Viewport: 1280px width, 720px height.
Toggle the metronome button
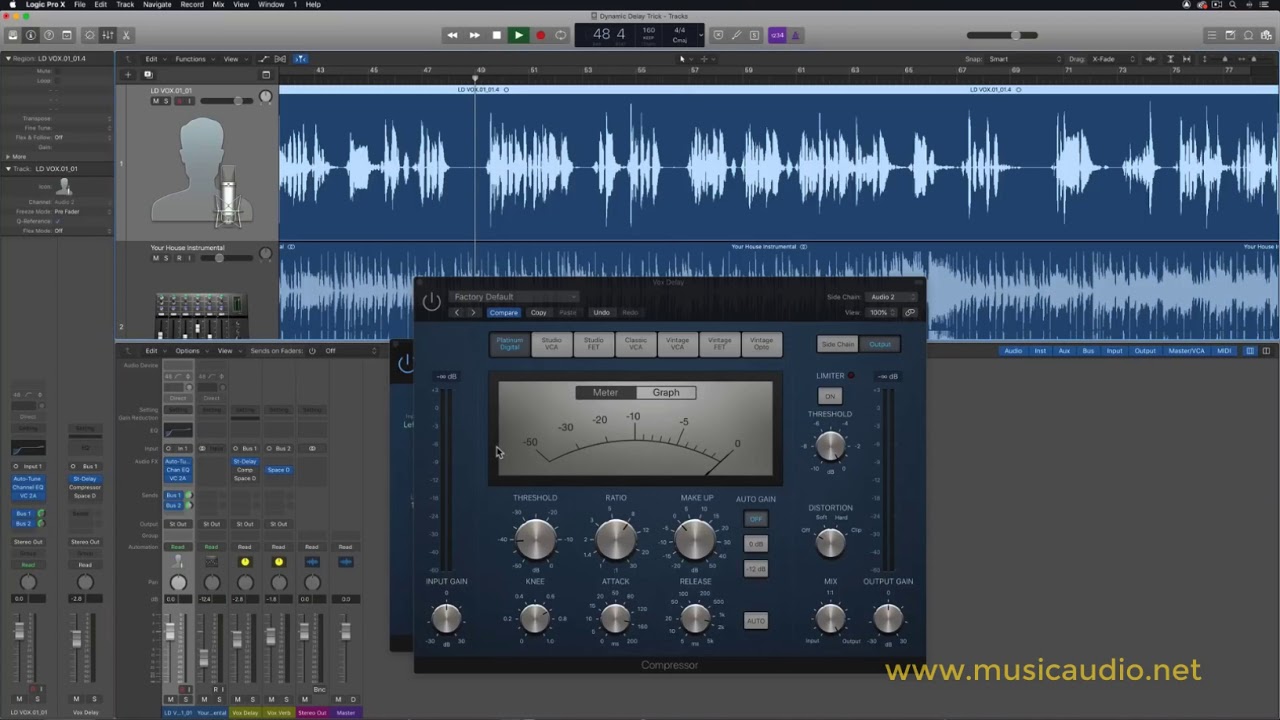[796, 35]
